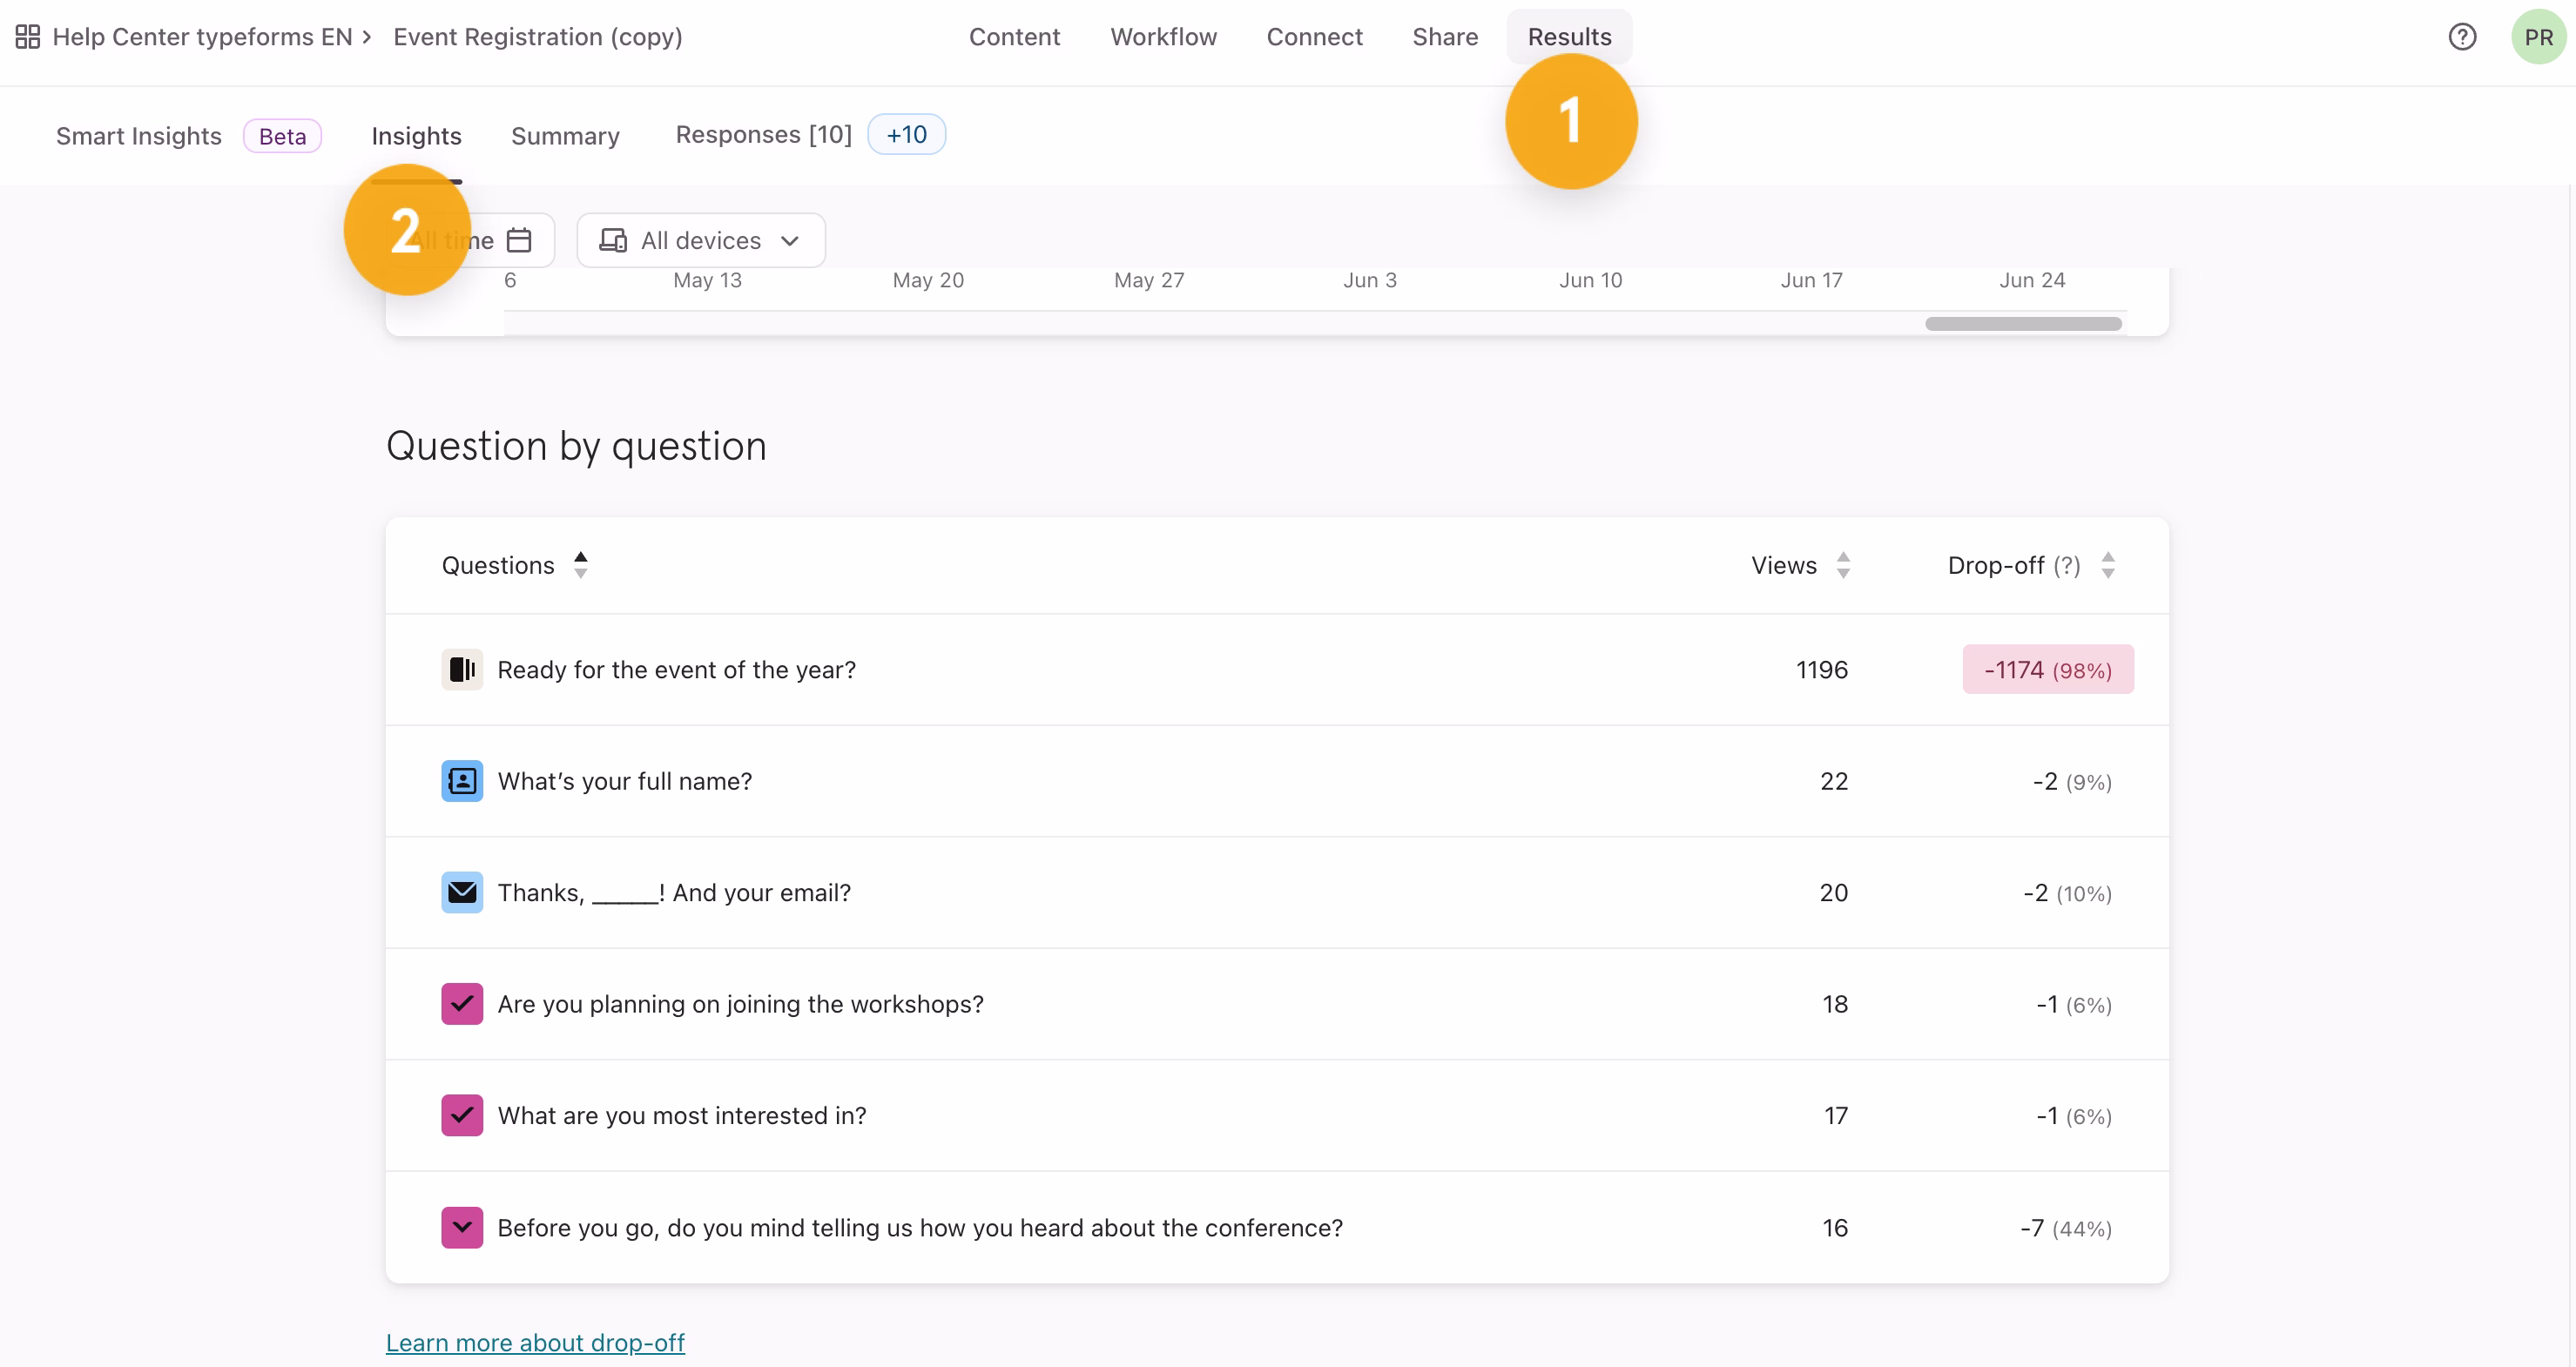Click the calendar icon in date filter
The width and height of the screenshot is (2576, 1367).
[x=519, y=240]
